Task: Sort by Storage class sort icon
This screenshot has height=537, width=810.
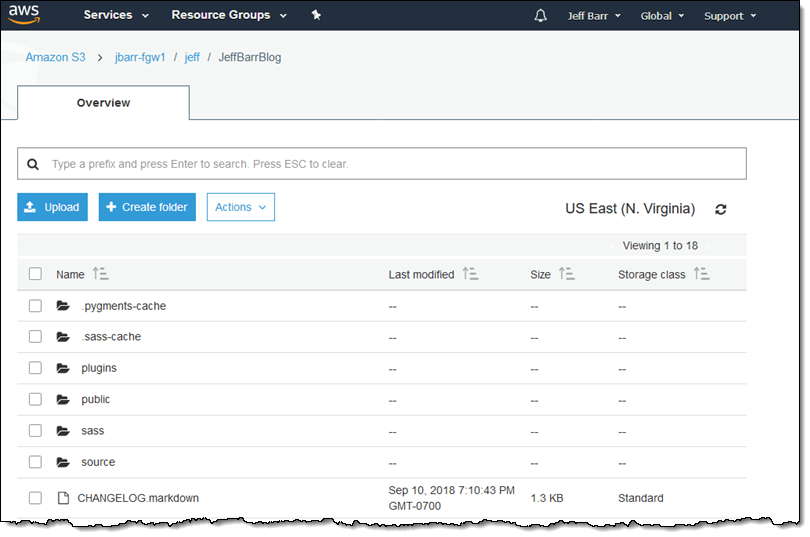Action: (x=701, y=274)
